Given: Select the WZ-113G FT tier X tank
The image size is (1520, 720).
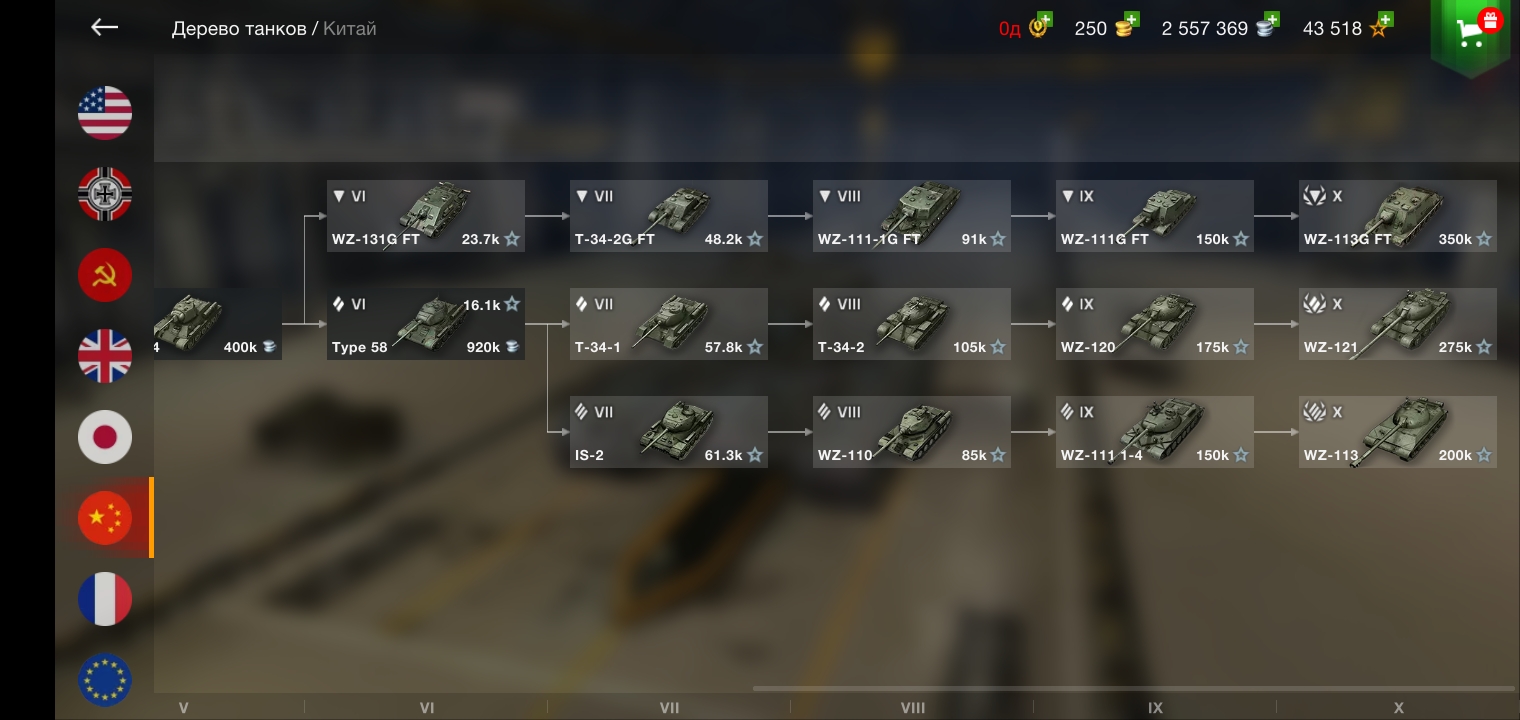Looking at the screenshot, I should pyautogui.click(x=1398, y=216).
